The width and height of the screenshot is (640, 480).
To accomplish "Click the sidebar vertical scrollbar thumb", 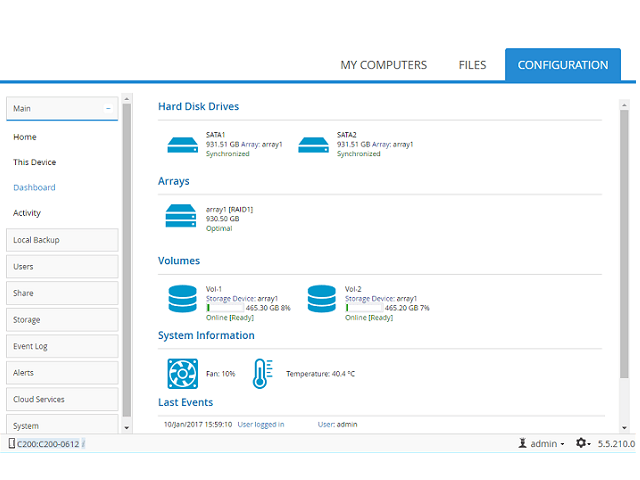I will [x=127, y=260].
